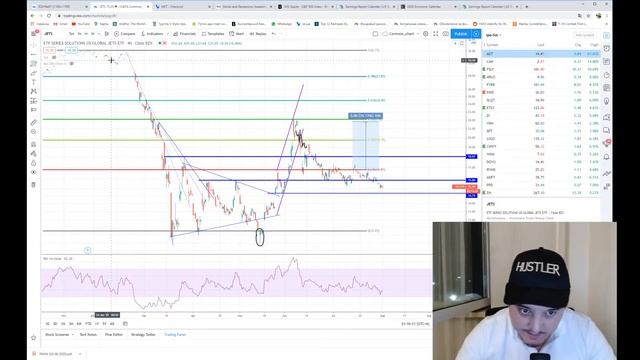This screenshot has width=640, height=360.
Task: Expand the indicator templates dropdown arrow
Action: (167, 33)
